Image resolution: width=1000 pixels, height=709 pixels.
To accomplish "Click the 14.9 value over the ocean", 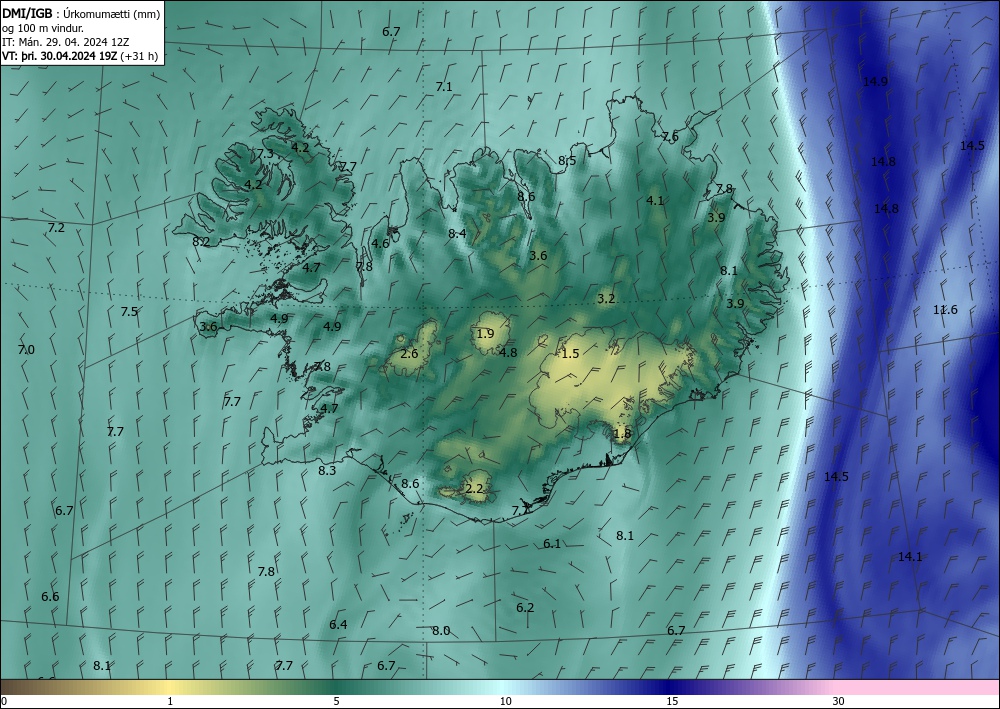I will (875, 82).
